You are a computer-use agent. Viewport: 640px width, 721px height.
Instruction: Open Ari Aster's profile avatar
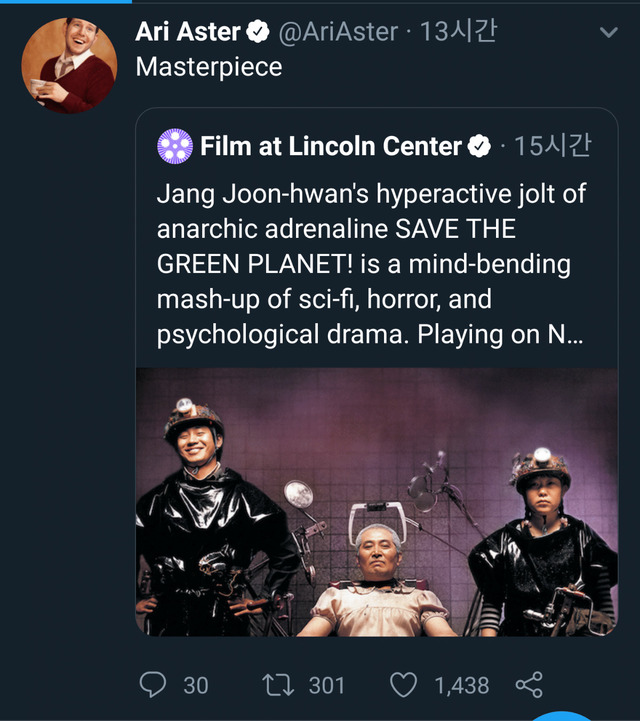[x=69, y=64]
